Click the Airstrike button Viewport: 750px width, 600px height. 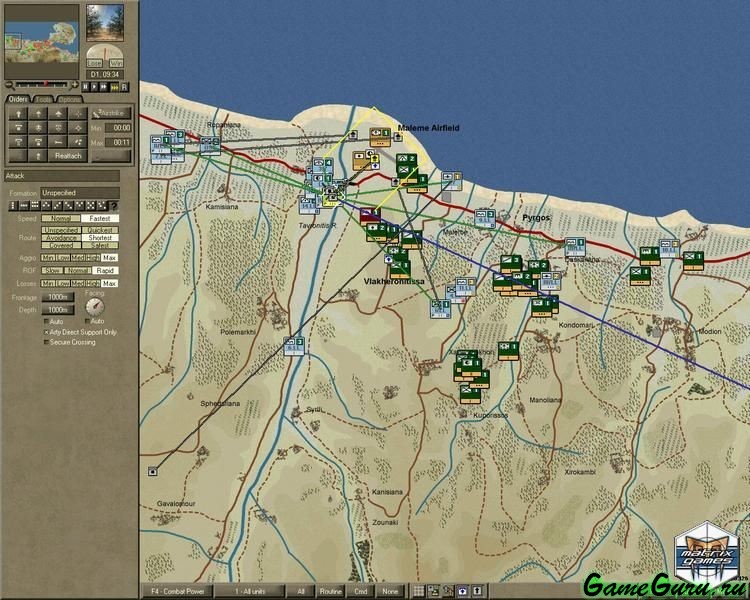(x=111, y=113)
